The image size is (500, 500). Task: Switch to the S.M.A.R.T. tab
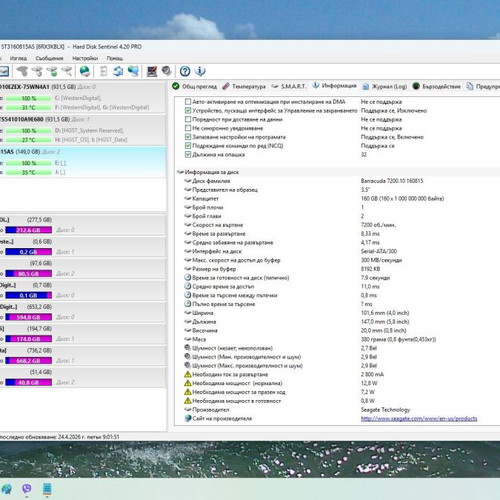pyautogui.click(x=289, y=86)
